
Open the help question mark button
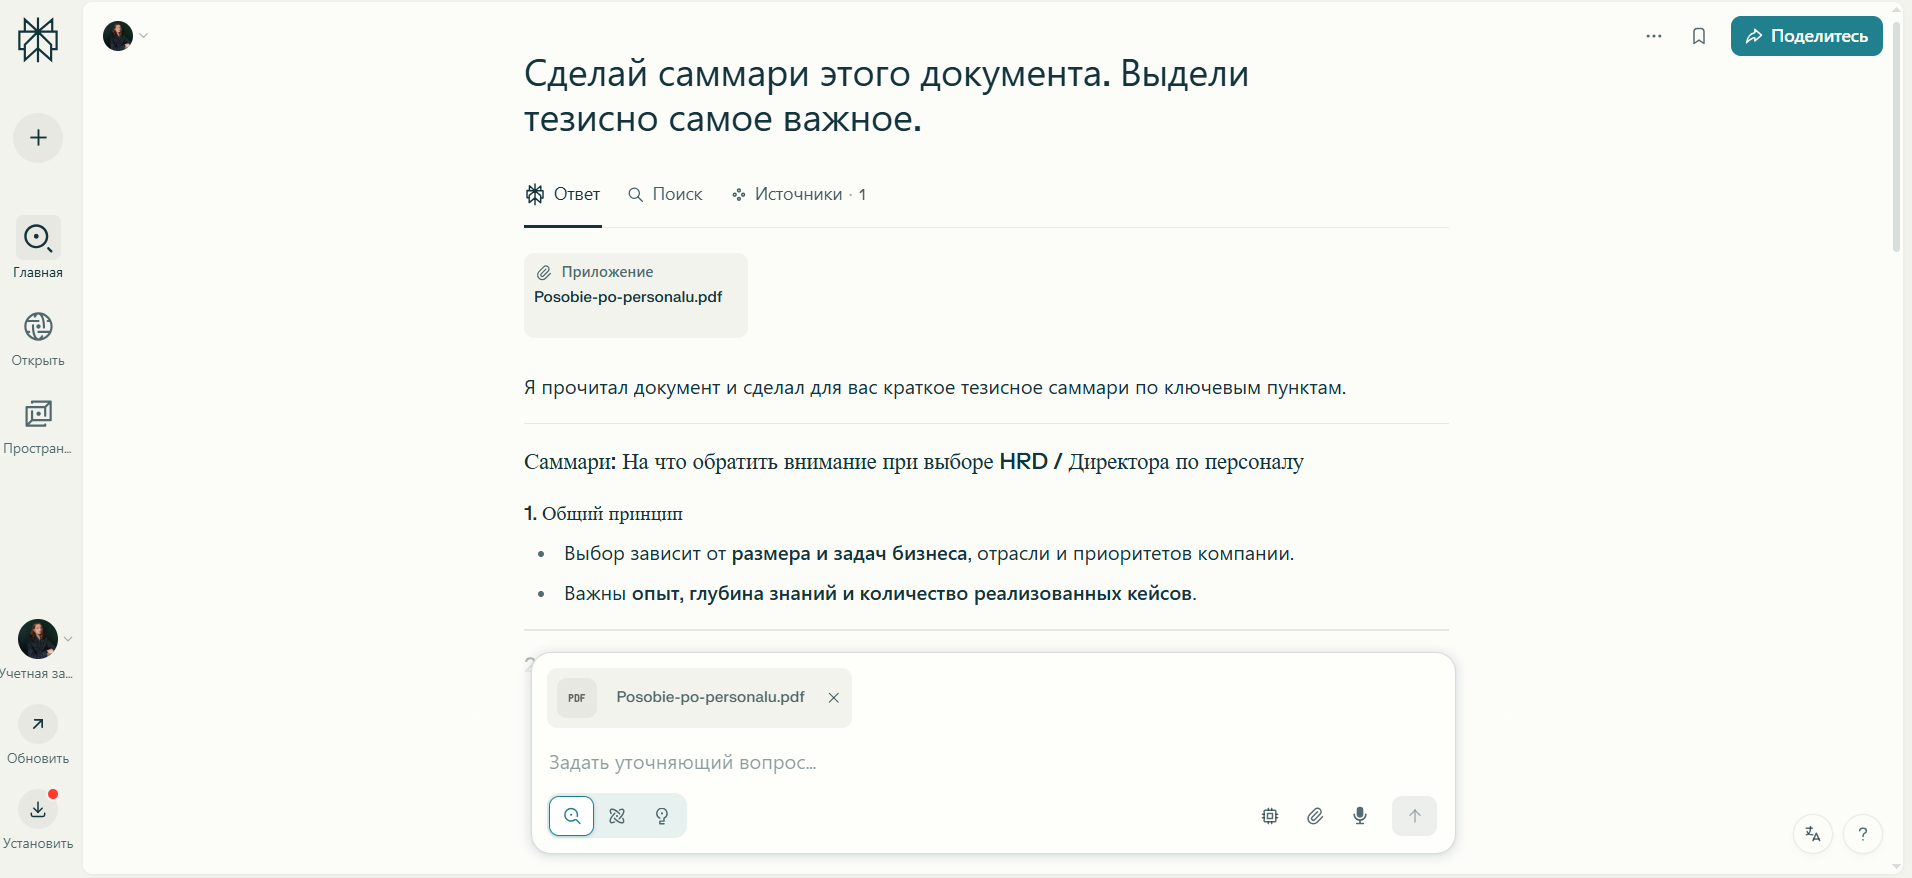(x=1863, y=834)
